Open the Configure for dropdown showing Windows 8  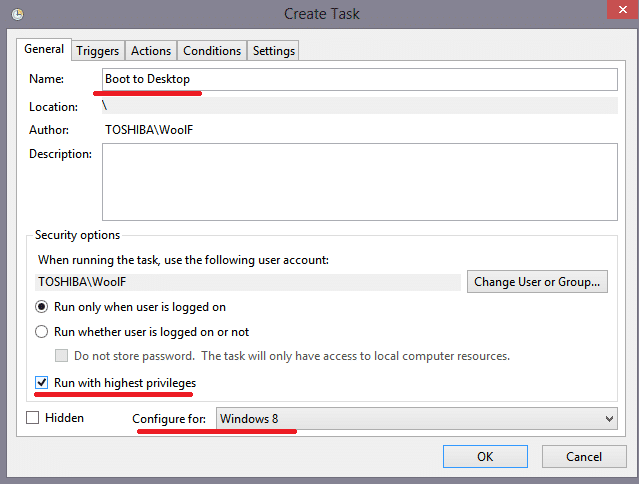click(x=416, y=418)
